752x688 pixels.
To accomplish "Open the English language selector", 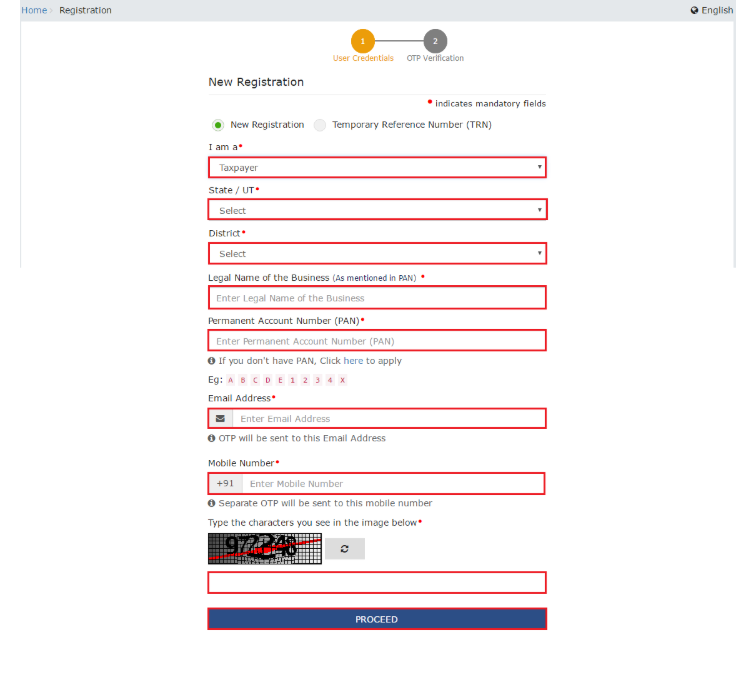I will [712, 10].
